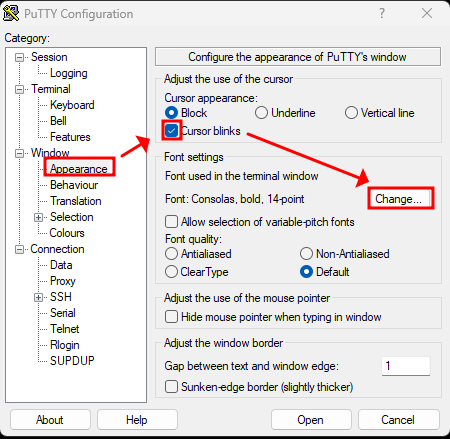
Task: Select the Connection category
Action: (x=57, y=249)
